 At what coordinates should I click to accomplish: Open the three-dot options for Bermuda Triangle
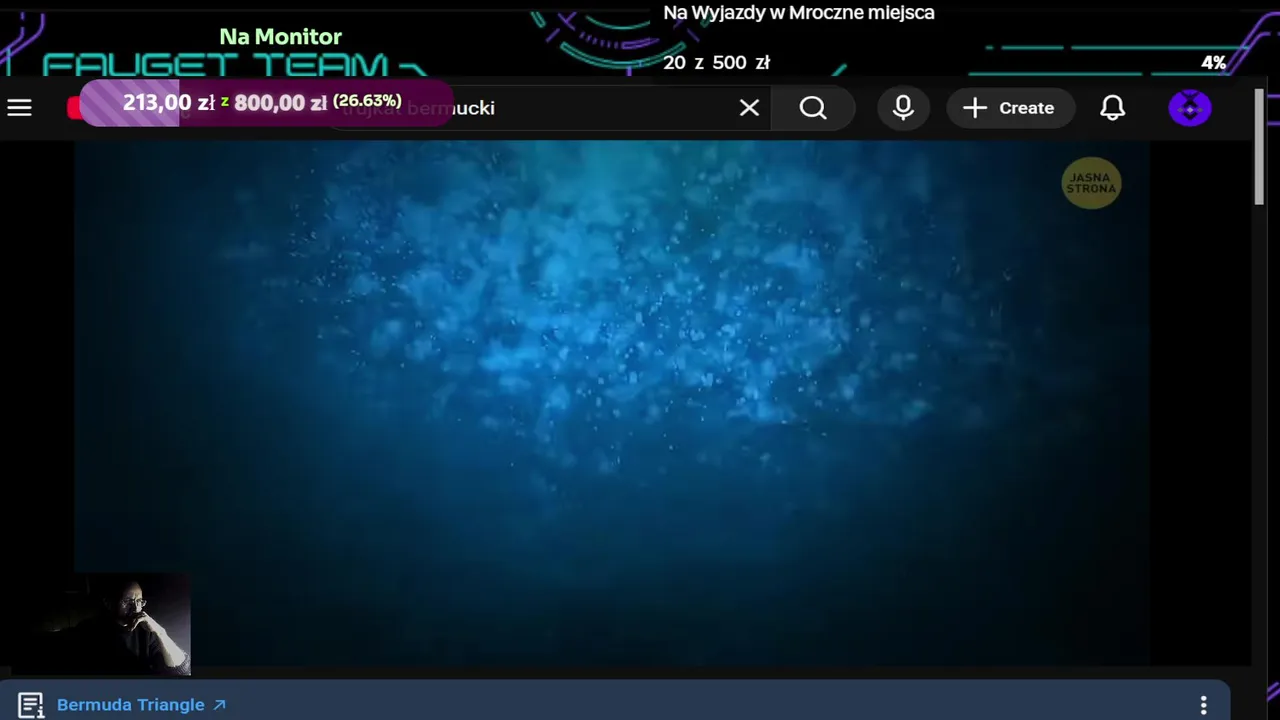(x=1204, y=705)
